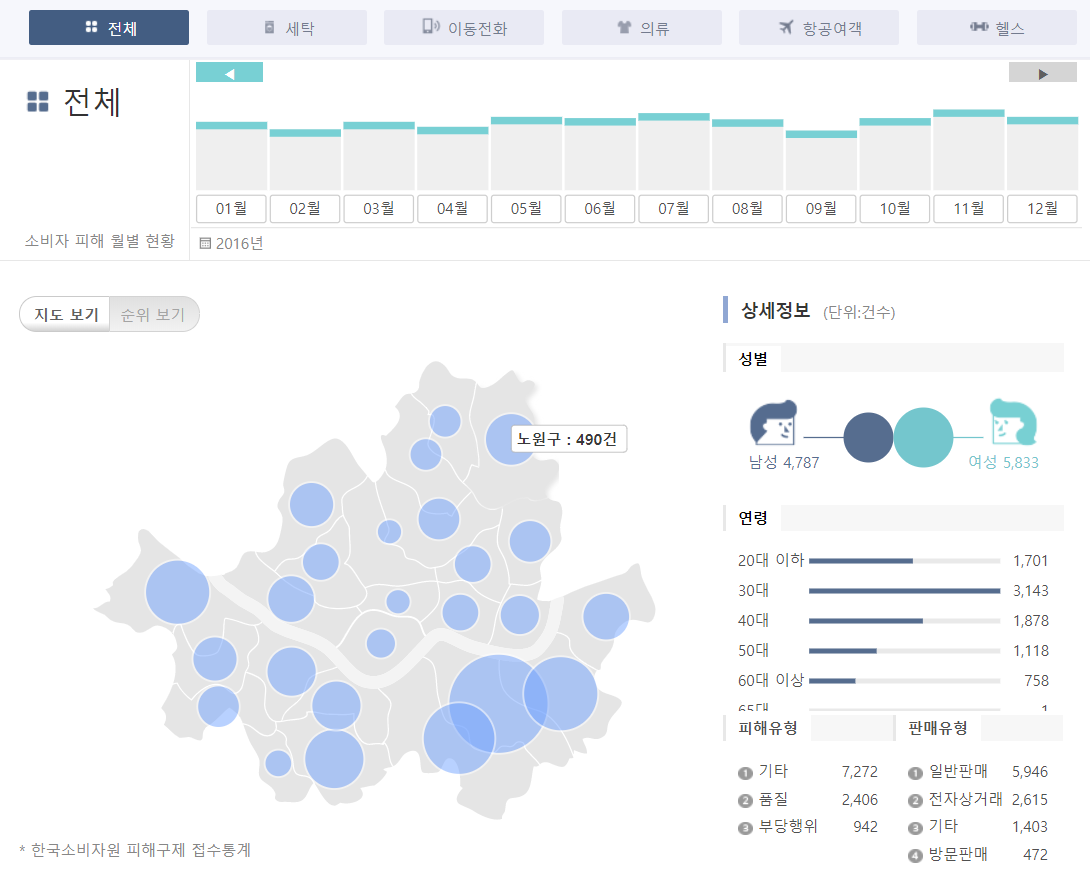Viewport: 1090px width, 875px height.
Task: Click the number 2 badge beside 품질
Action: (745, 801)
